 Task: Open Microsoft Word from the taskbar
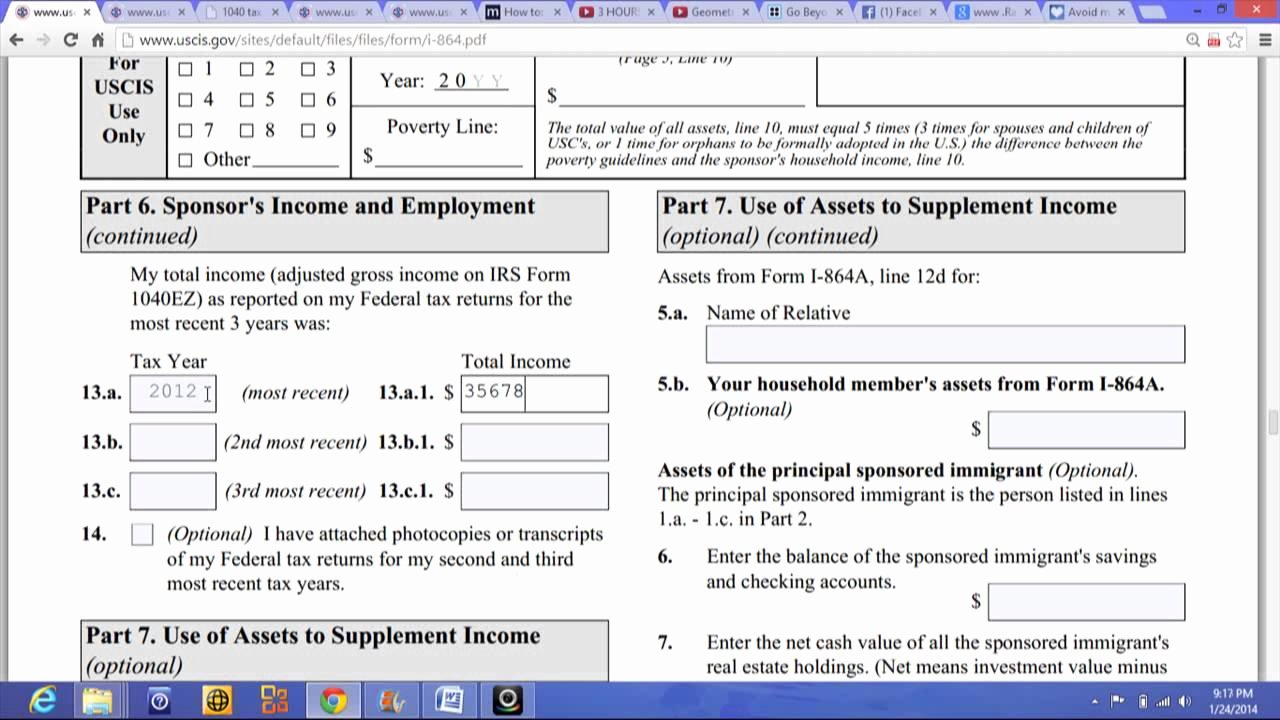click(x=449, y=700)
